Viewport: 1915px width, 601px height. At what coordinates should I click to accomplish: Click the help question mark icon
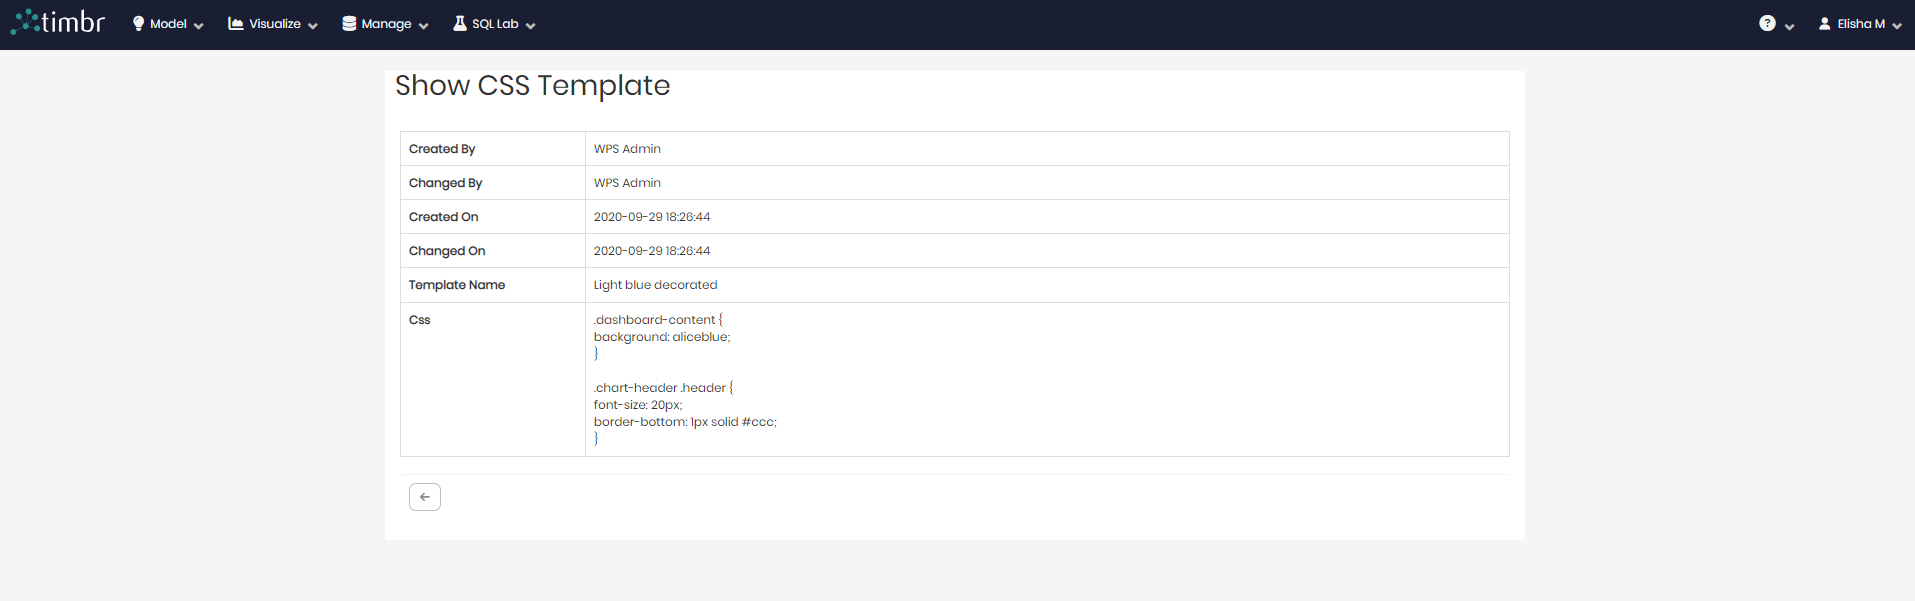(x=1767, y=23)
